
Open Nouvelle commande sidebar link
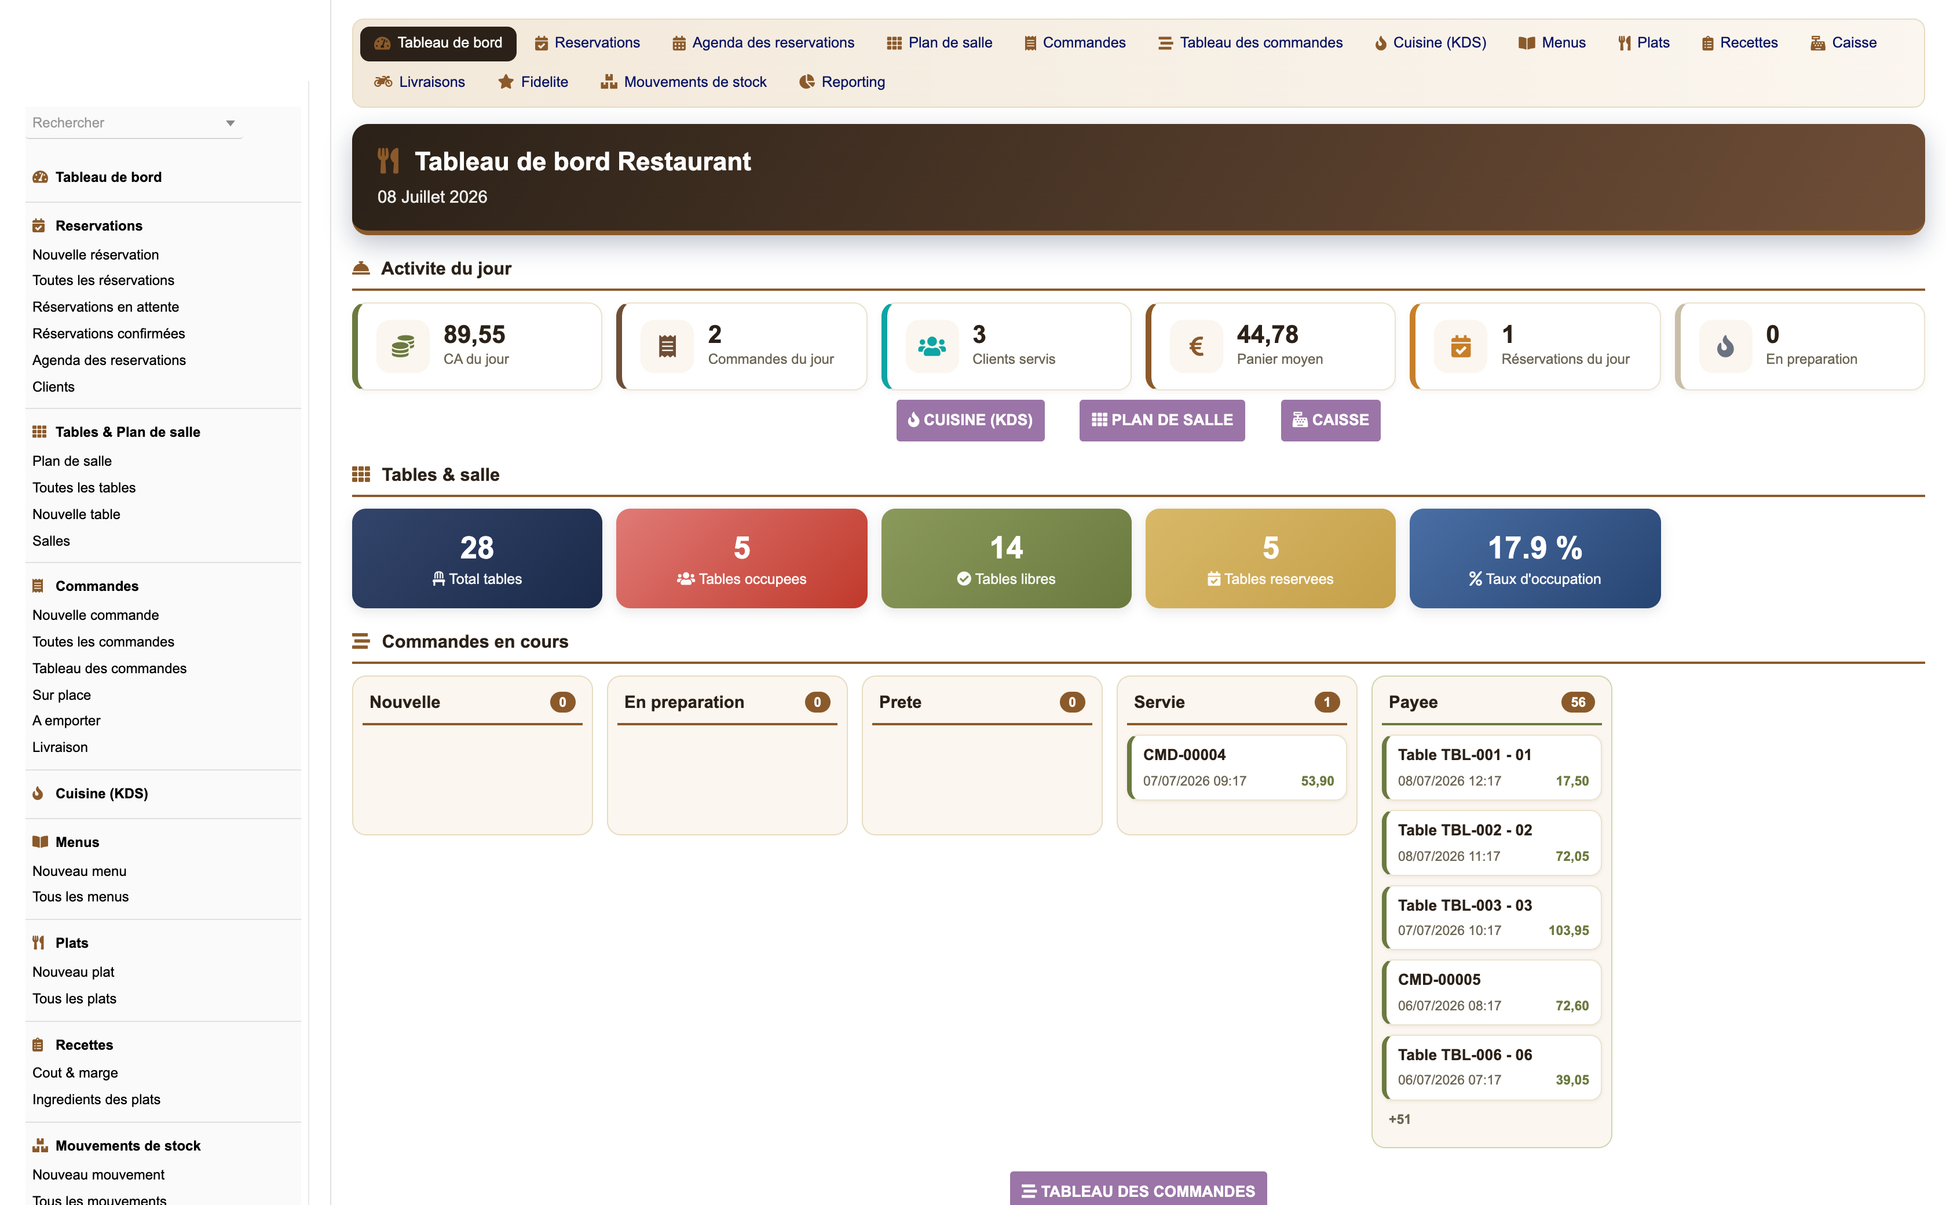pos(96,615)
